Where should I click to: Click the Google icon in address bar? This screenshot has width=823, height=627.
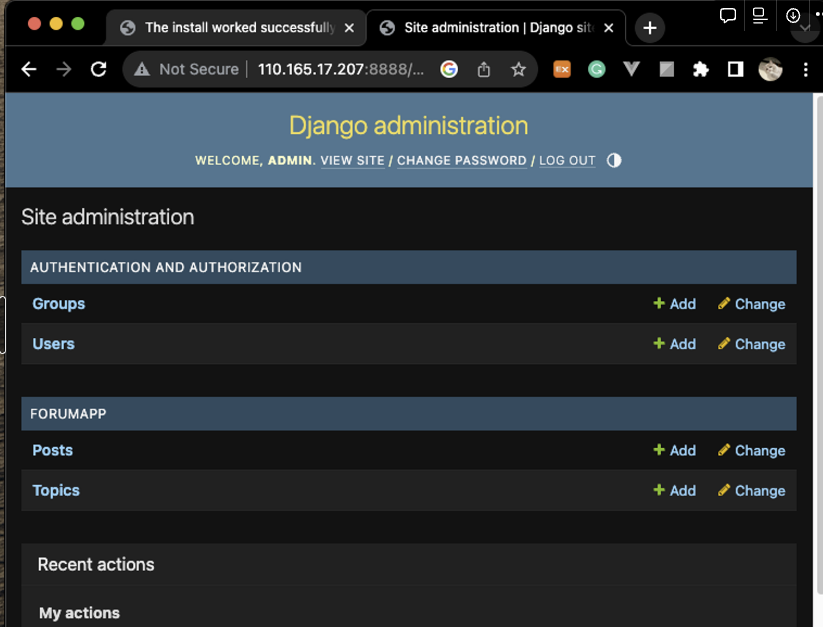(449, 69)
